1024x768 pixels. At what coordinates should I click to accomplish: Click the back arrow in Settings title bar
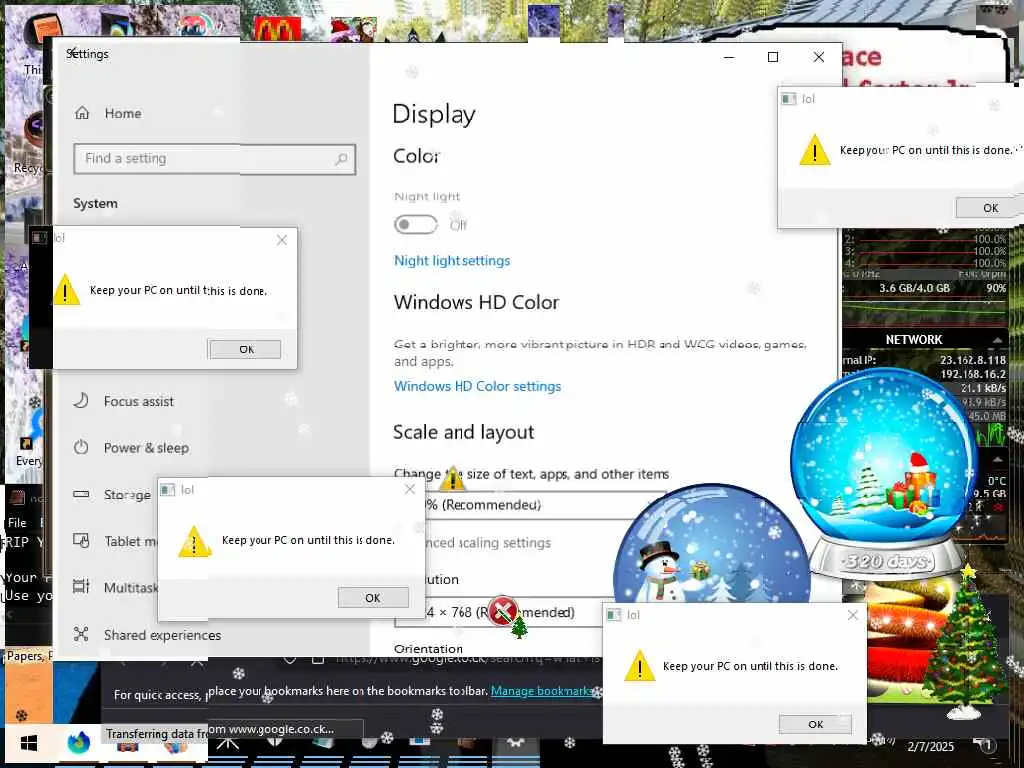[x=72, y=53]
